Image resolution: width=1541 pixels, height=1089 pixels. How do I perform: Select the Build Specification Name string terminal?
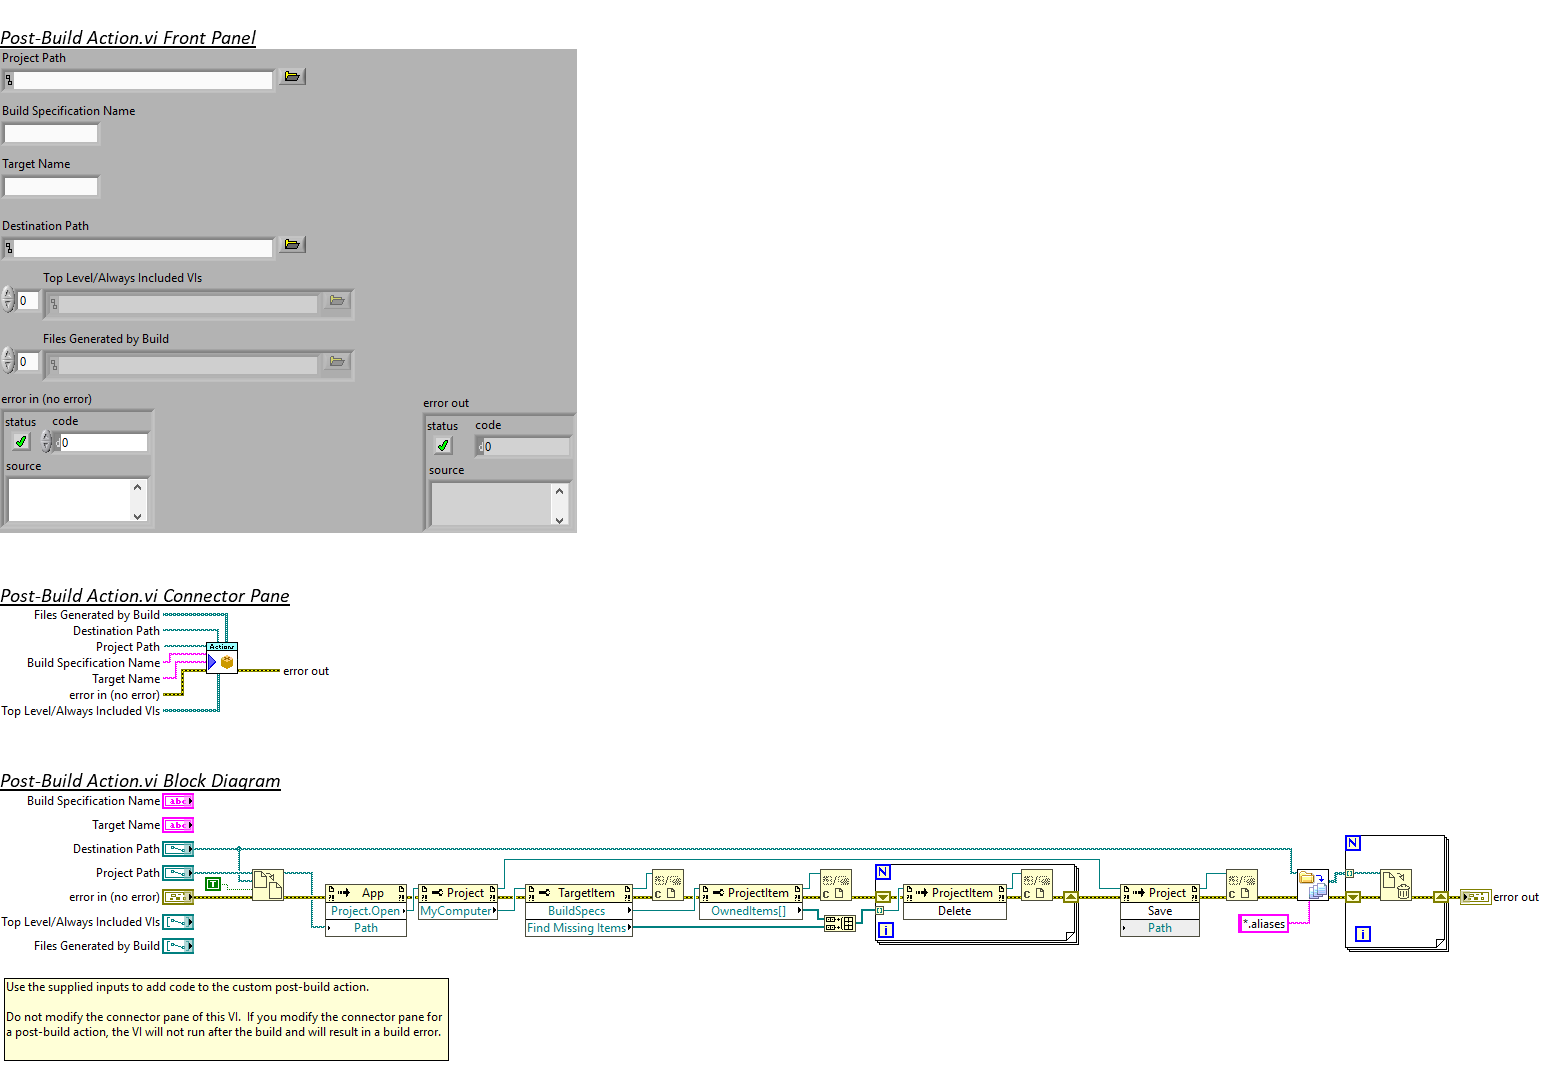[178, 801]
